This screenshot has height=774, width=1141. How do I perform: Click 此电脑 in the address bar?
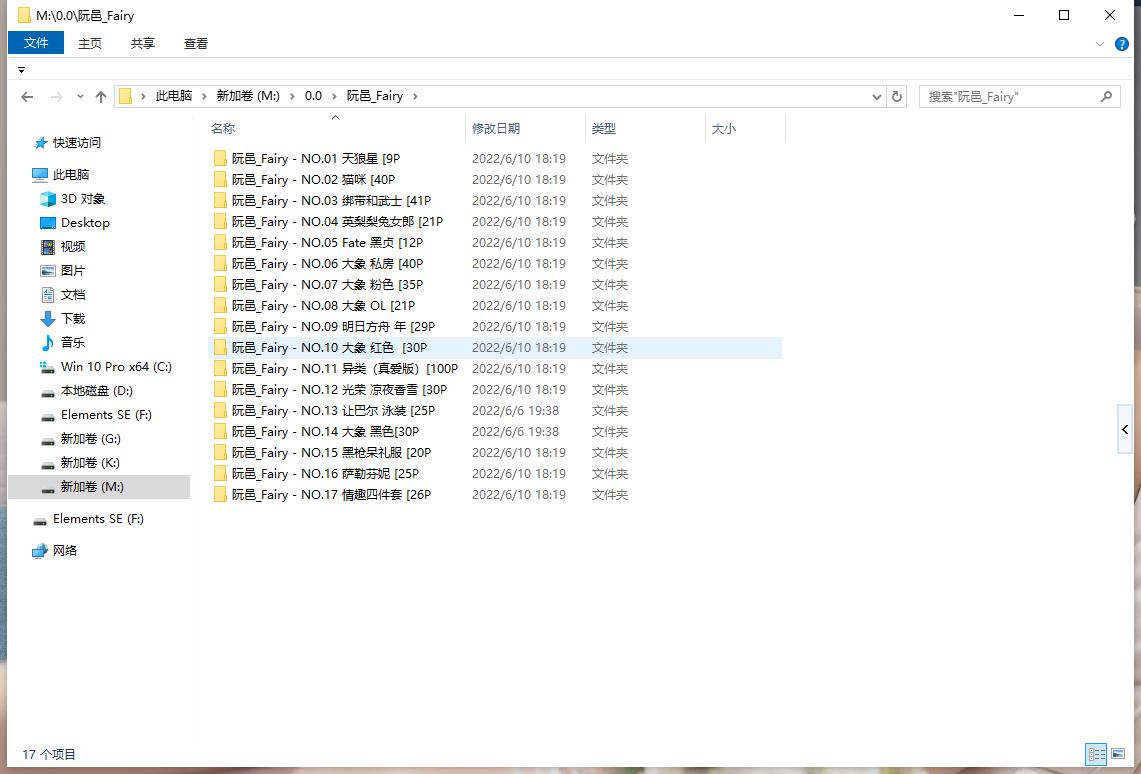(174, 96)
